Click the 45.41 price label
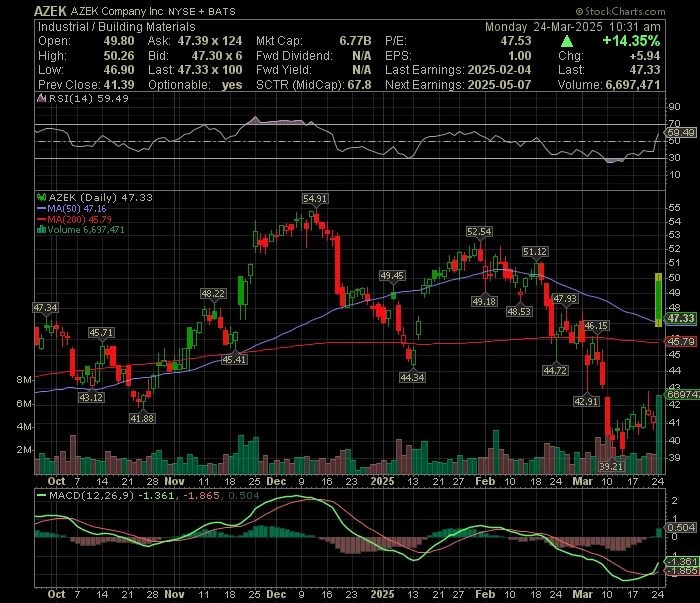This screenshot has width=700, height=603. pos(234,359)
